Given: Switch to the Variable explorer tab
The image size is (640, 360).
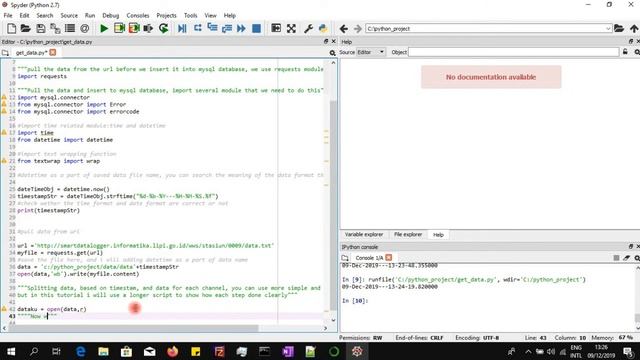Looking at the screenshot, I should click(x=364, y=235).
